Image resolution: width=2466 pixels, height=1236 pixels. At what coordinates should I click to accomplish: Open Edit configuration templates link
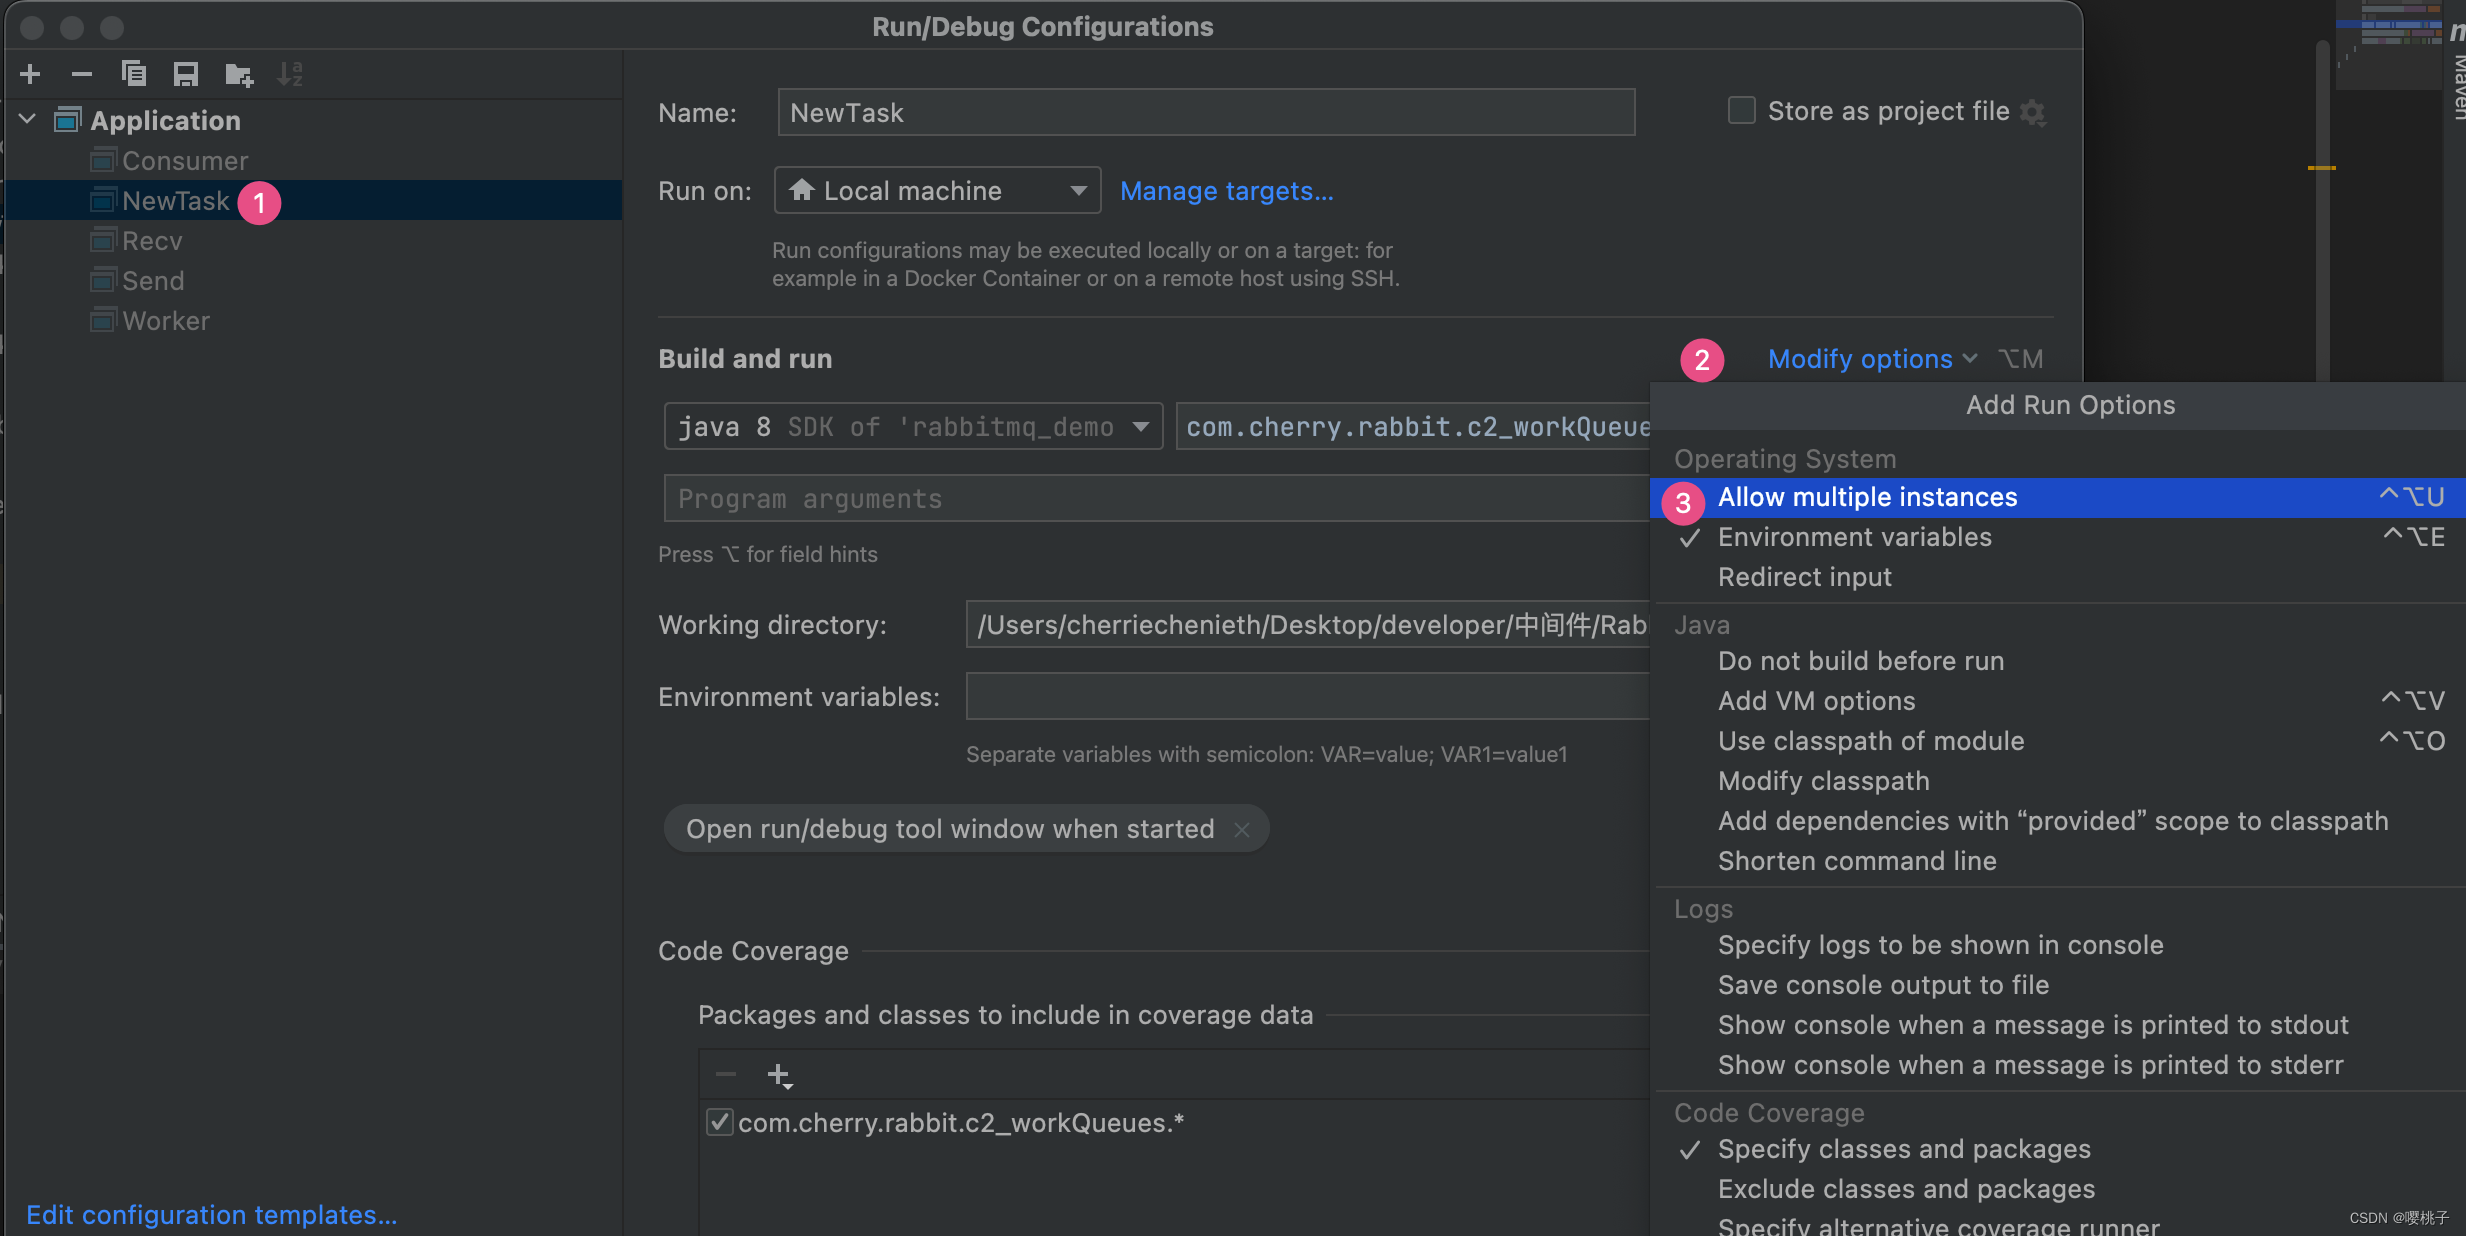212,1215
